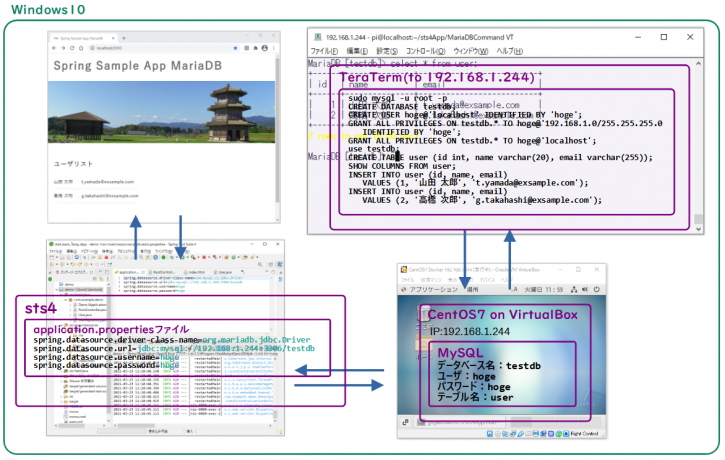
Task: Open Tera Term 設定(S) menu
Action: pyautogui.click(x=388, y=51)
